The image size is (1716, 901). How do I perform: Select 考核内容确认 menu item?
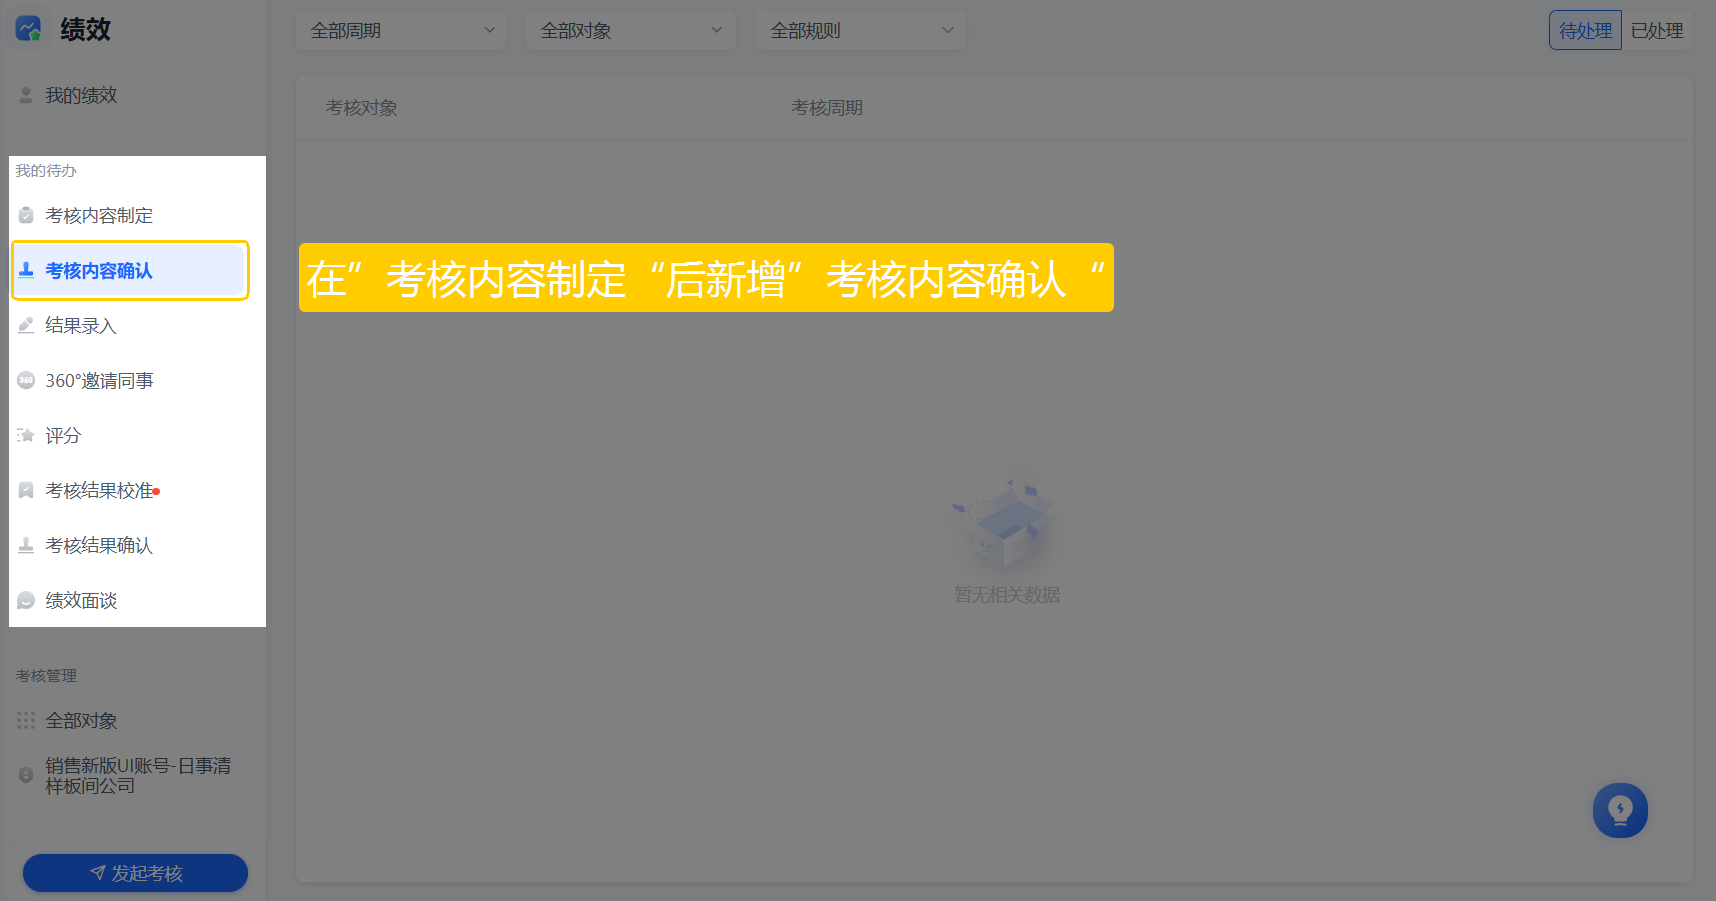point(130,270)
